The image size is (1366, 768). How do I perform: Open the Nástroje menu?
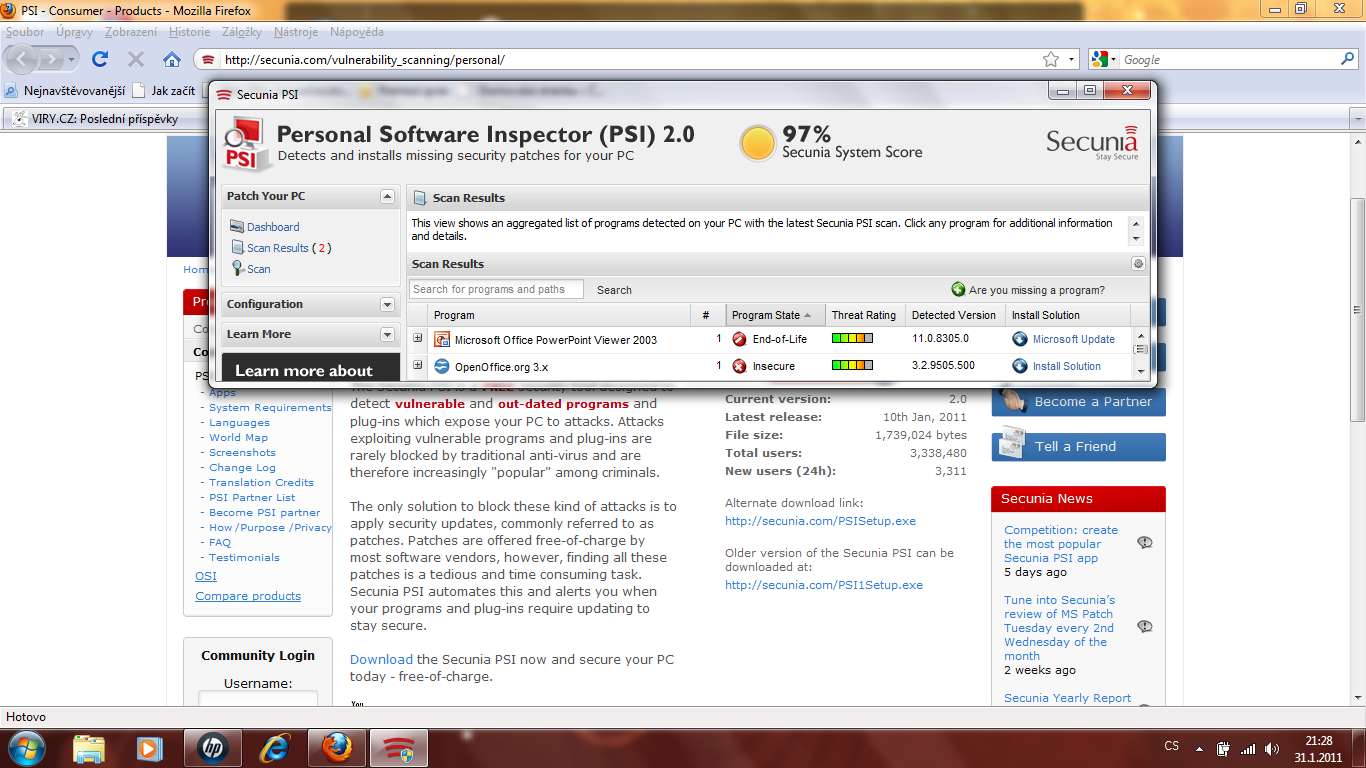296,32
